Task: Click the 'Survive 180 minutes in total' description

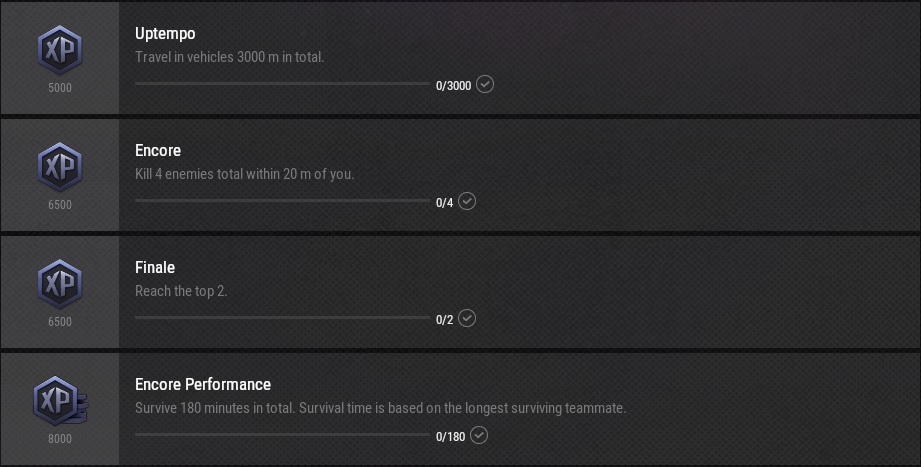Action: point(380,408)
